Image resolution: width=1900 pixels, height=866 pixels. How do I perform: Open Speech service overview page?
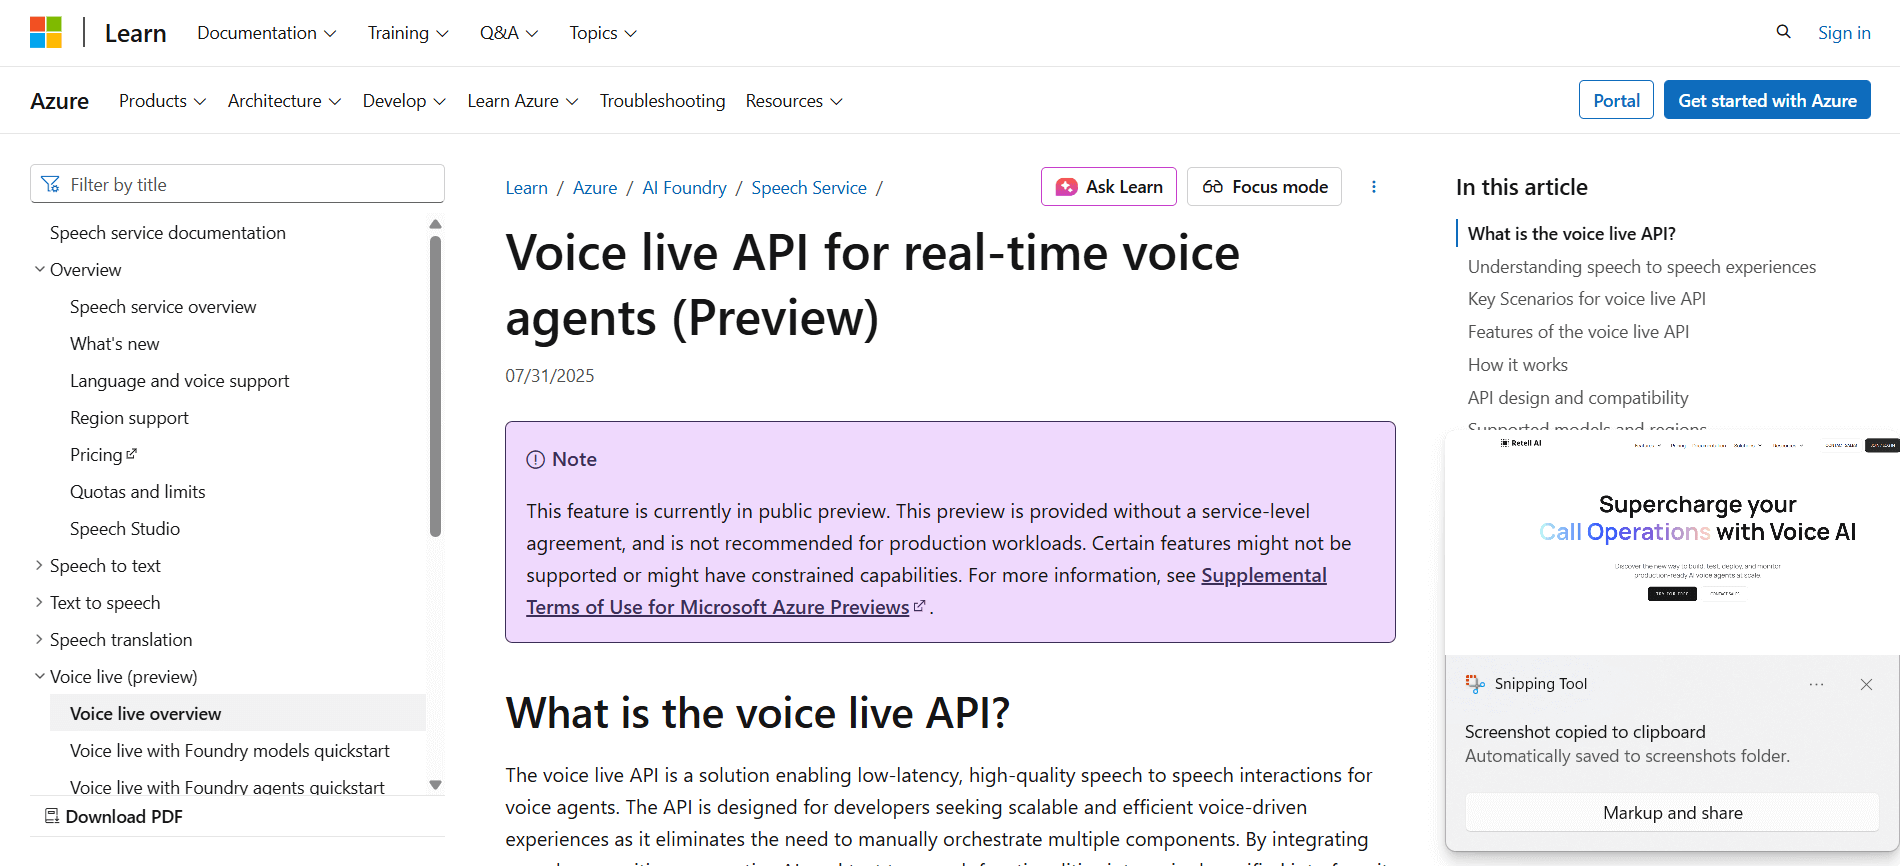(163, 306)
